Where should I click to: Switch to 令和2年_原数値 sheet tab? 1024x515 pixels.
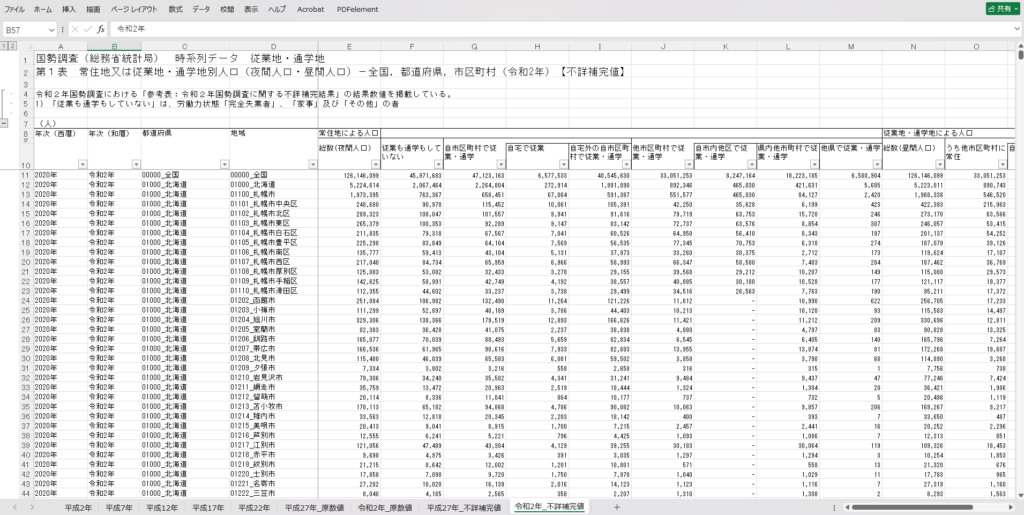385,507
